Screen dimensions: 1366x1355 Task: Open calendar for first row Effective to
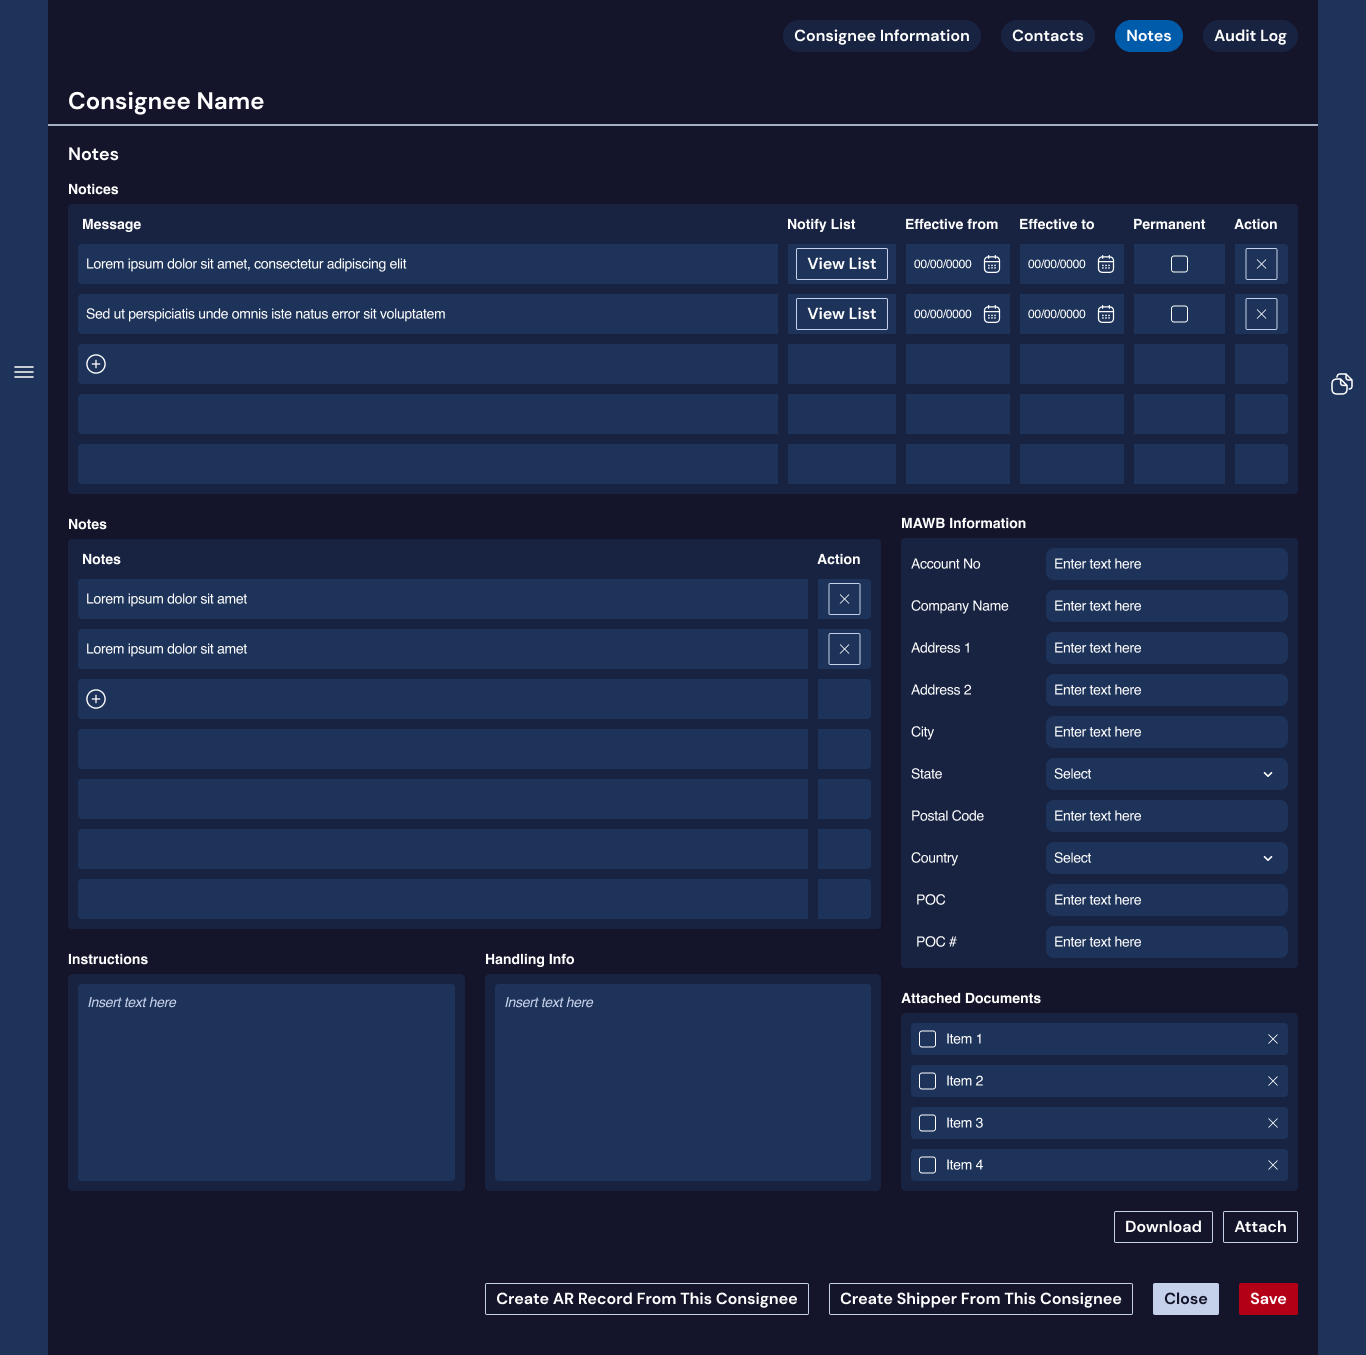pos(1106,264)
